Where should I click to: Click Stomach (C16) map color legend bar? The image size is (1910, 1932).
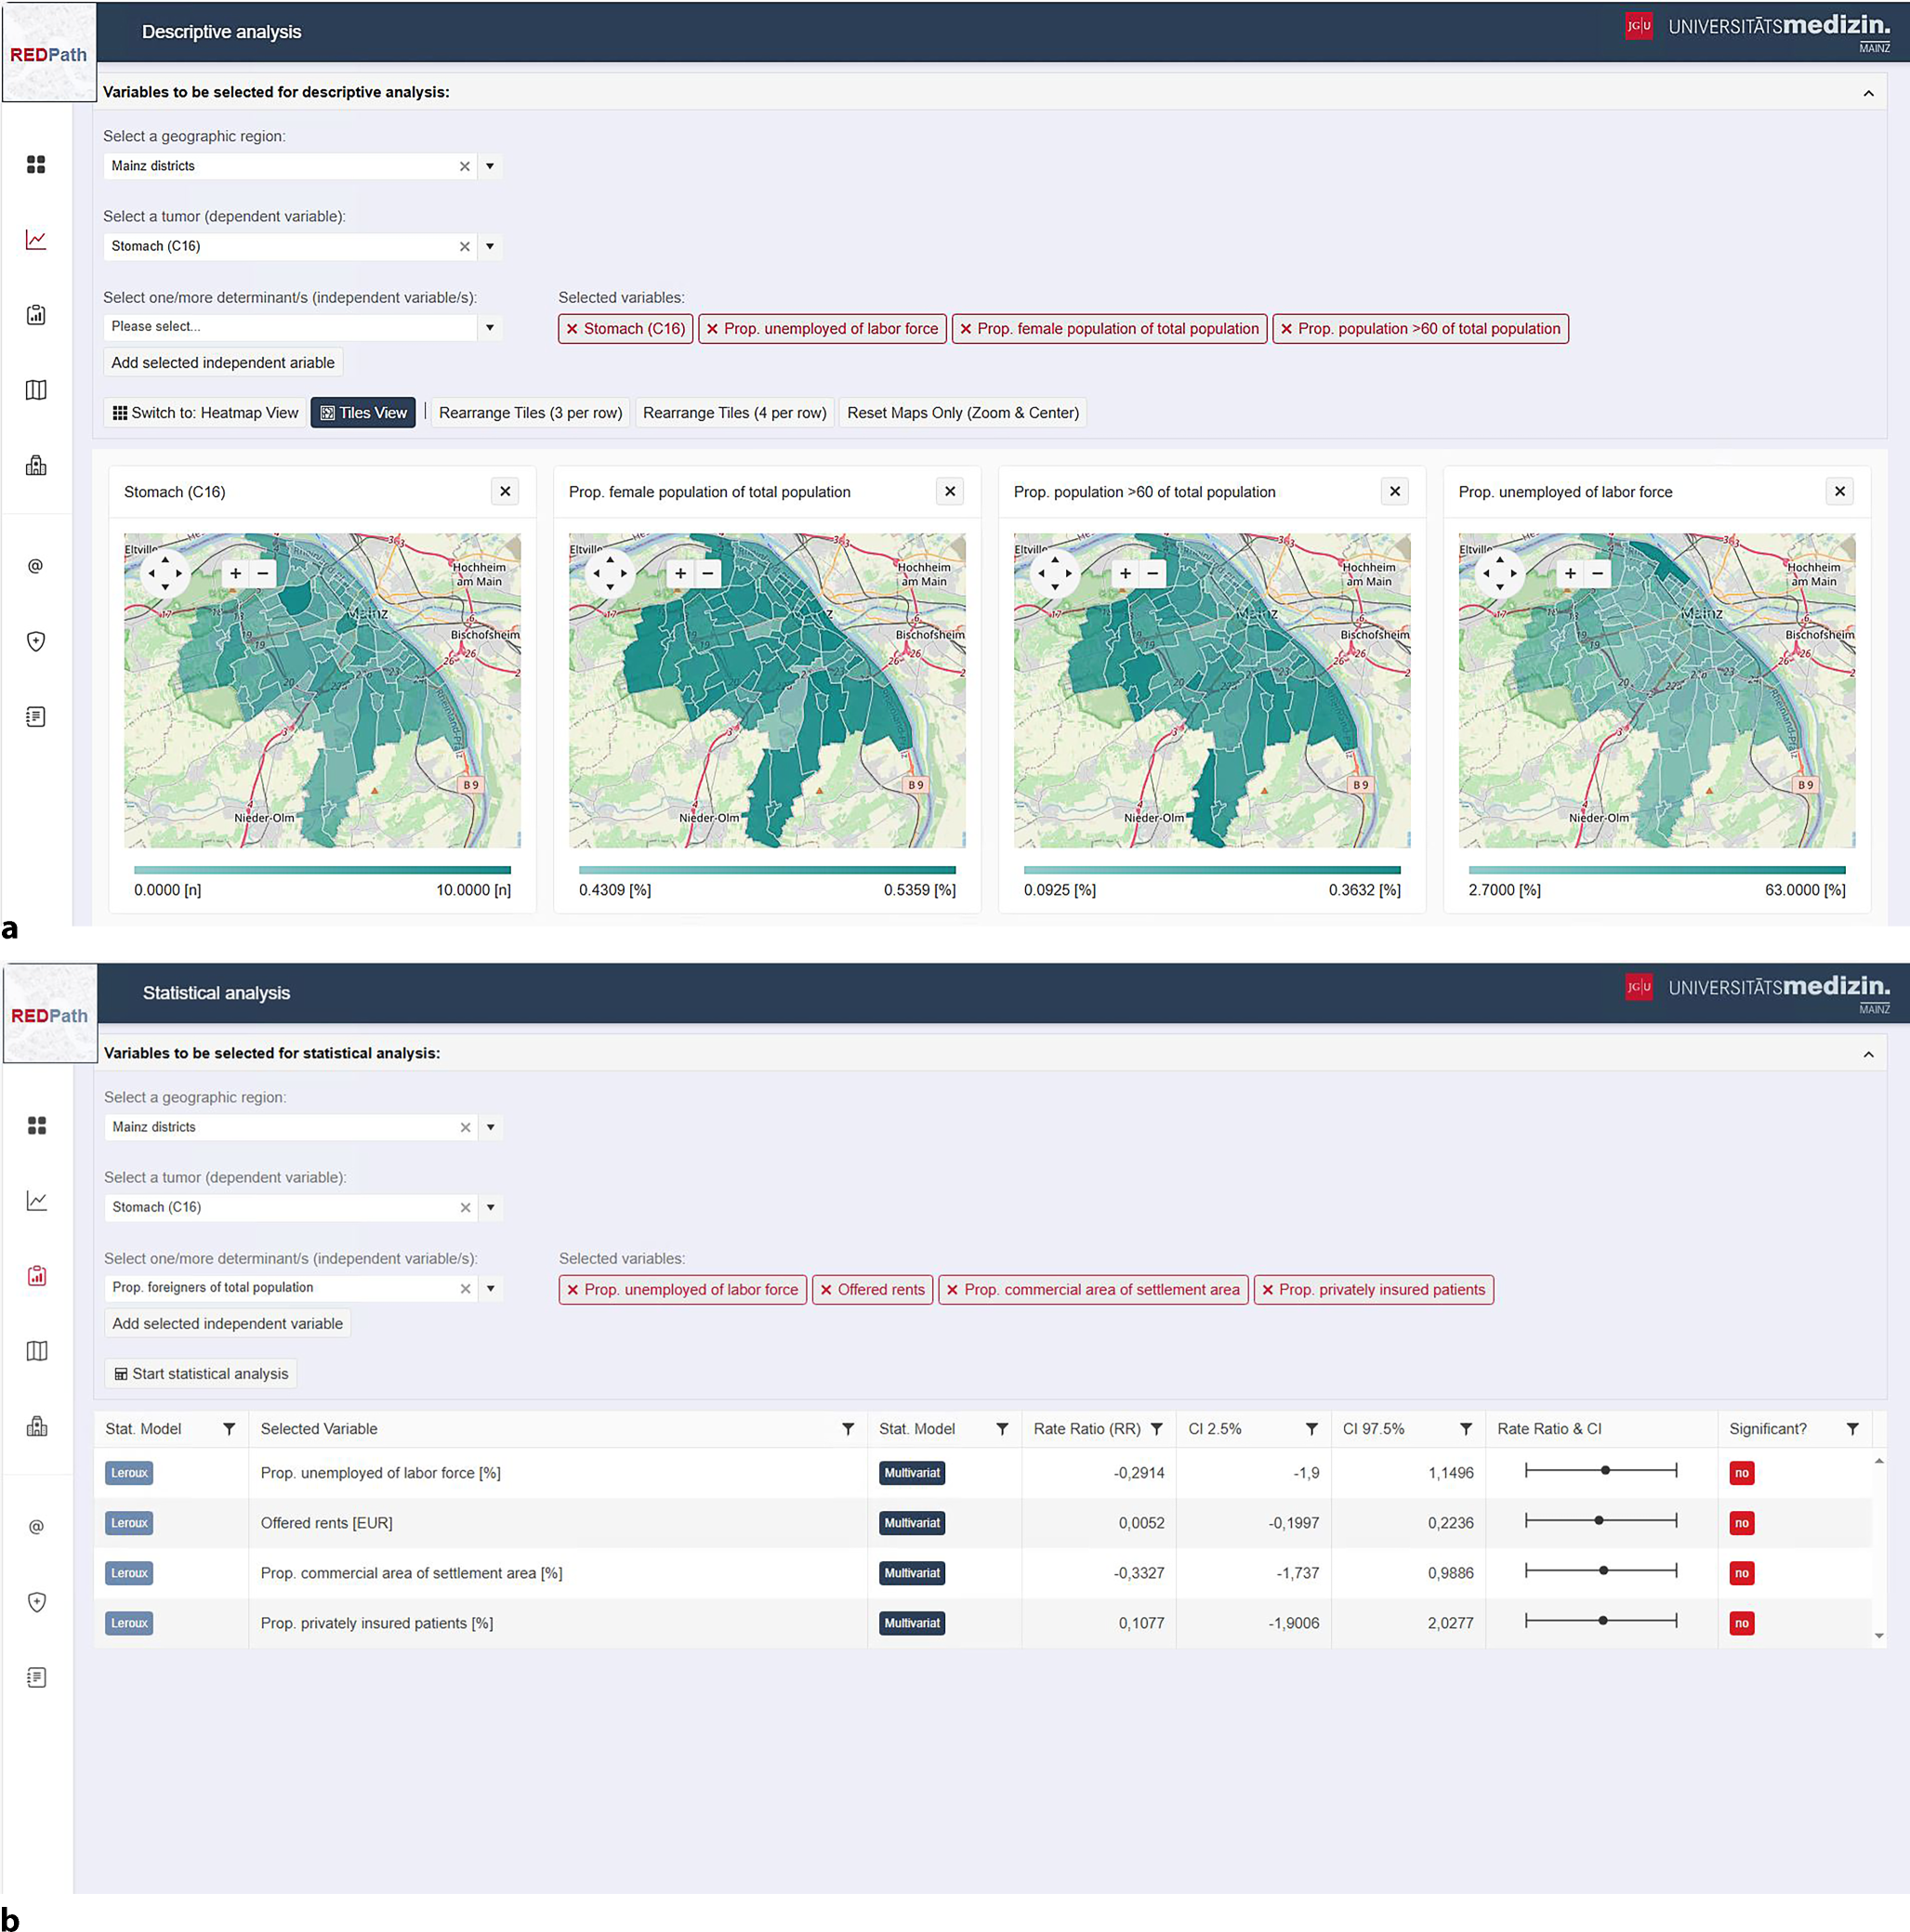tap(322, 870)
